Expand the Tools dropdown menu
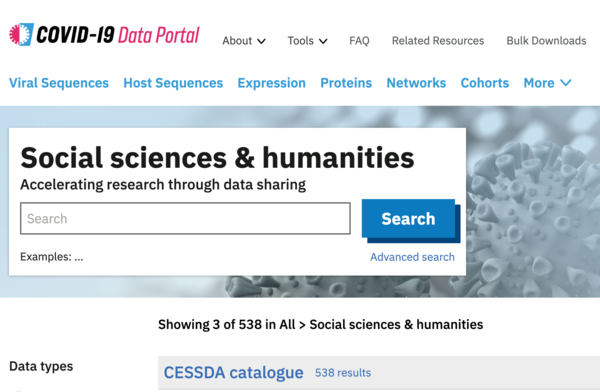Screen dimensions: 600x392 [307, 41]
